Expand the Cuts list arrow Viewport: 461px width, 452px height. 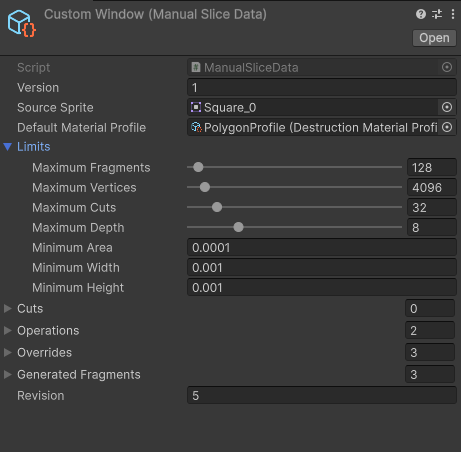[7, 308]
